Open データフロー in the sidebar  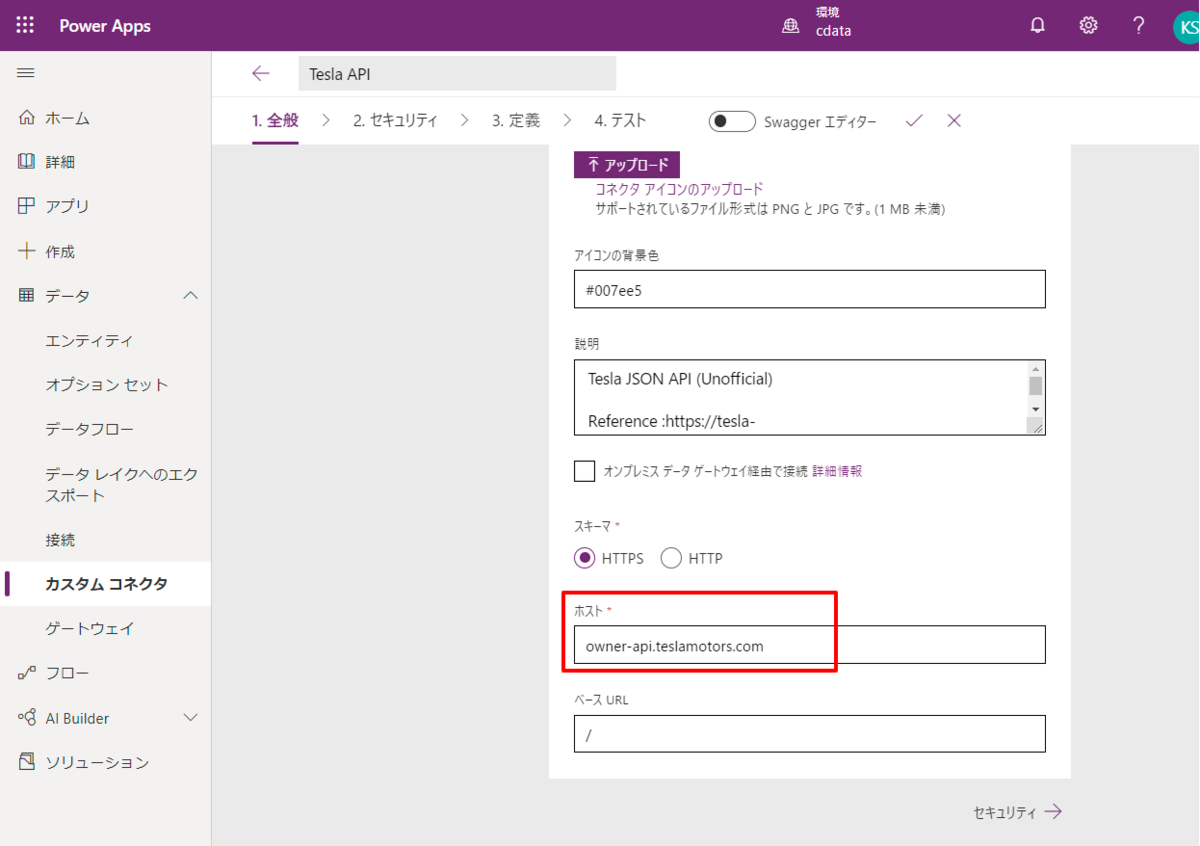pyautogui.click(x=89, y=429)
